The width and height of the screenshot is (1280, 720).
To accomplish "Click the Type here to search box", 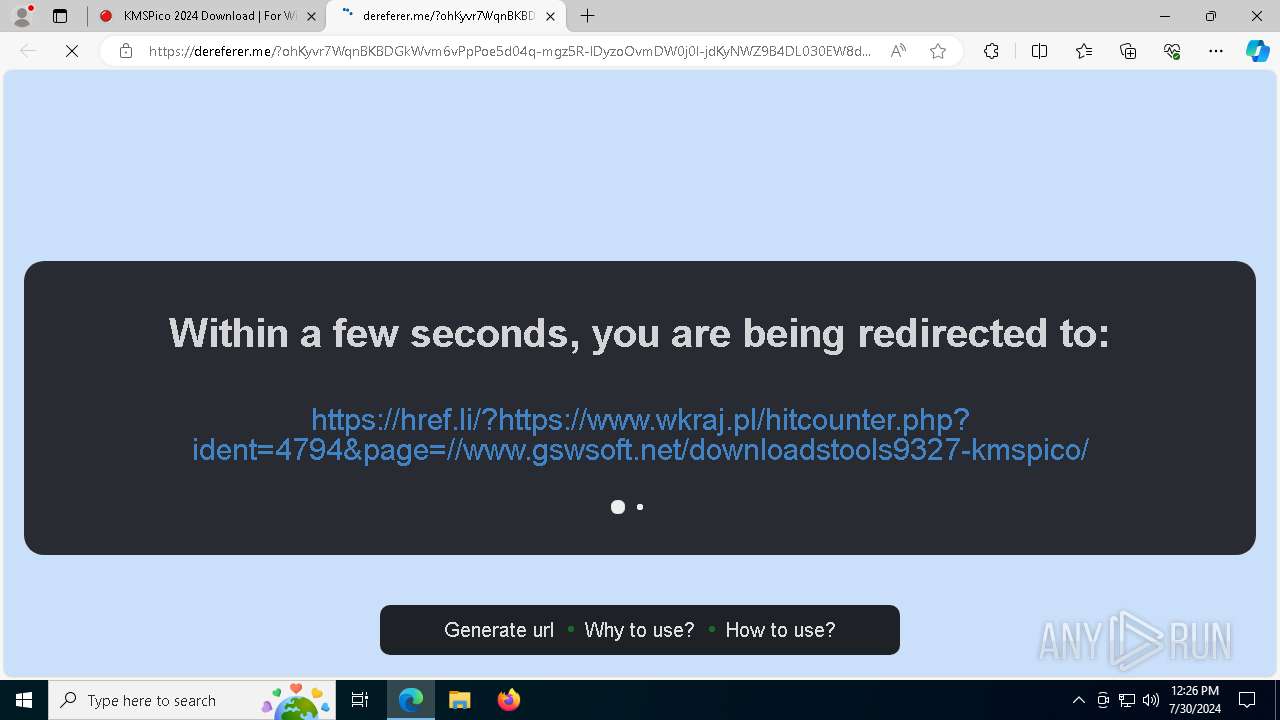I will point(192,700).
